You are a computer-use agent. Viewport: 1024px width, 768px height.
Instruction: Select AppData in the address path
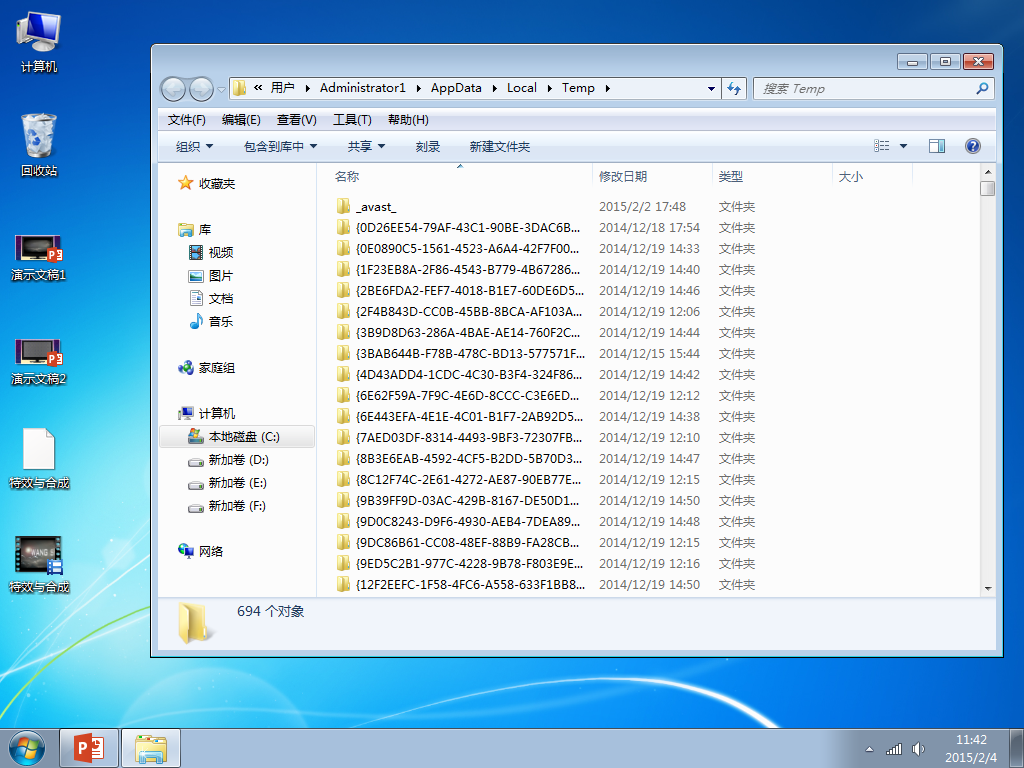point(456,88)
